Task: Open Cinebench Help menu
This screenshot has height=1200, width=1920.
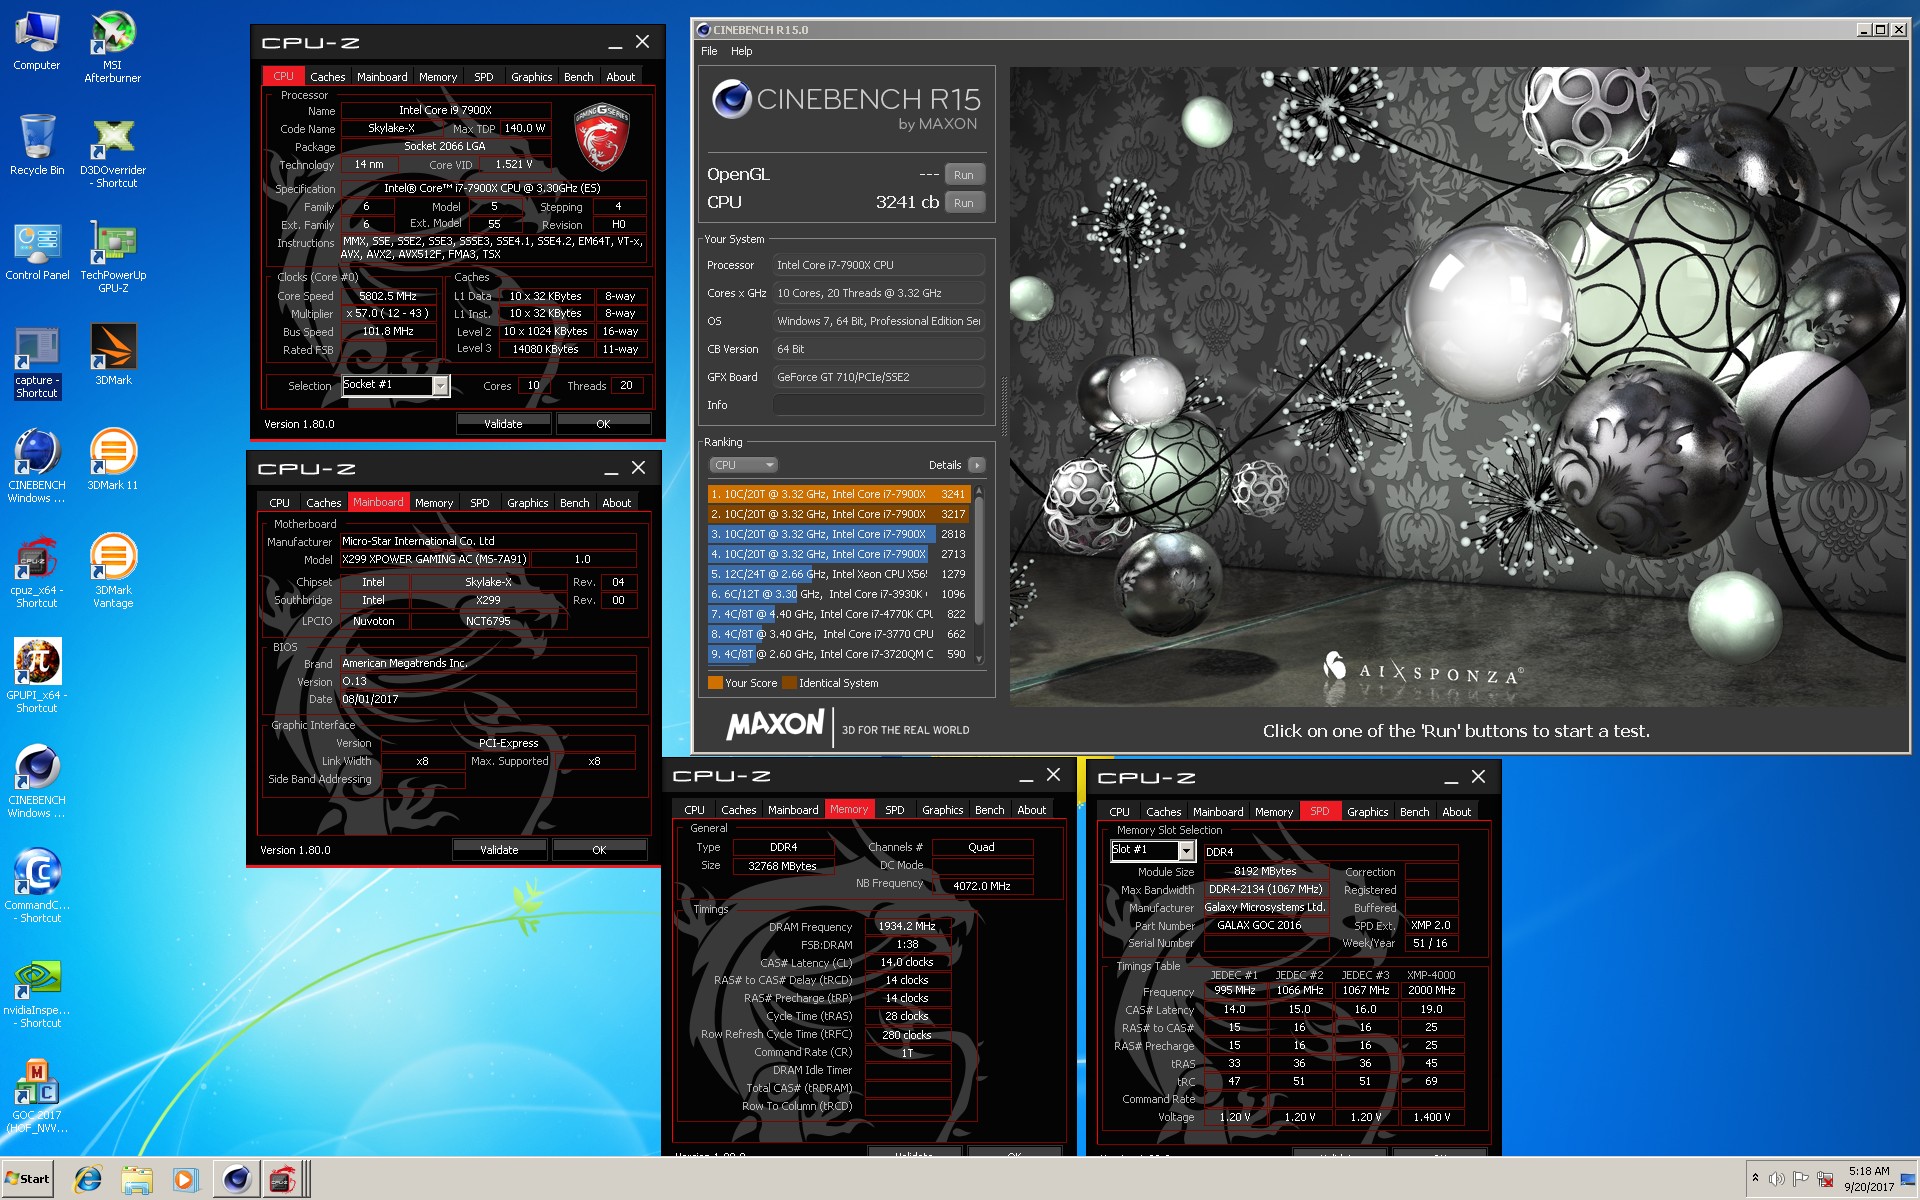Action: tap(741, 51)
